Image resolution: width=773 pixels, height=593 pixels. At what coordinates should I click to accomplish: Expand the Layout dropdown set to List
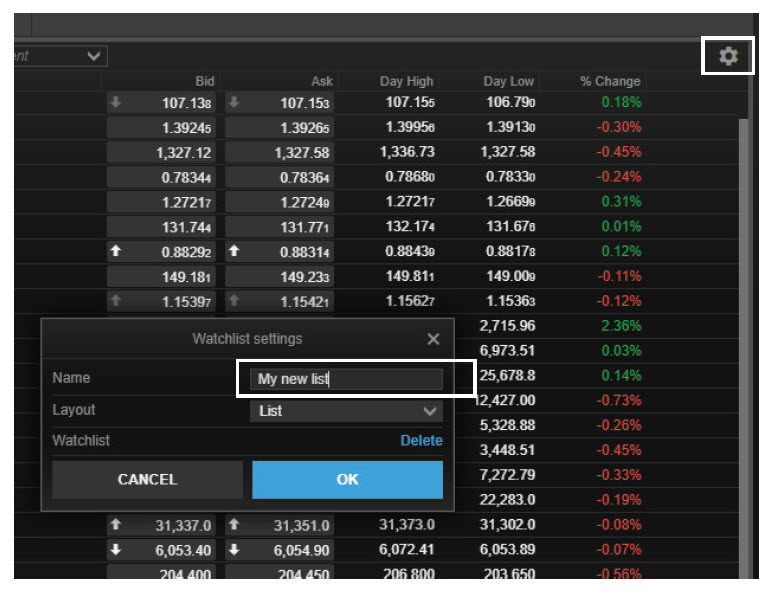pyautogui.click(x=345, y=411)
